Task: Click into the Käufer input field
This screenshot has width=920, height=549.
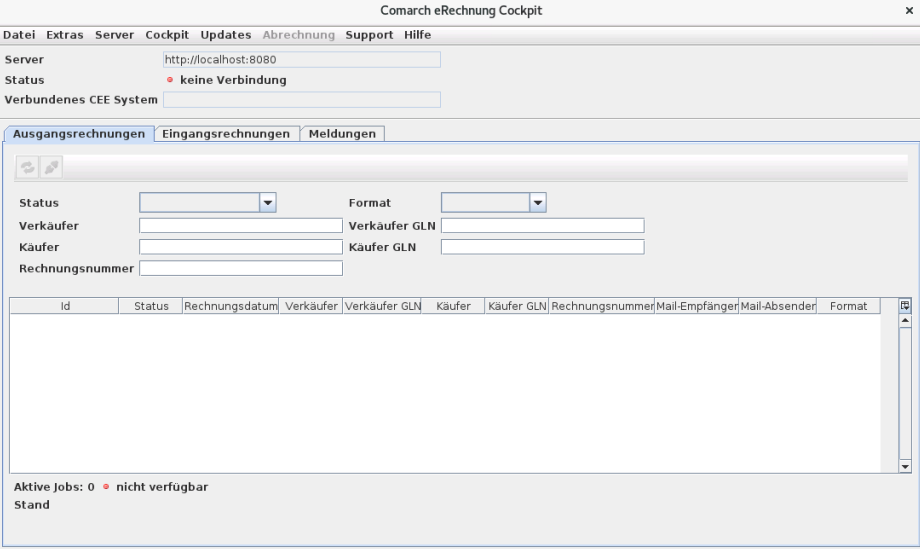Action: click(x=241, y=247)
